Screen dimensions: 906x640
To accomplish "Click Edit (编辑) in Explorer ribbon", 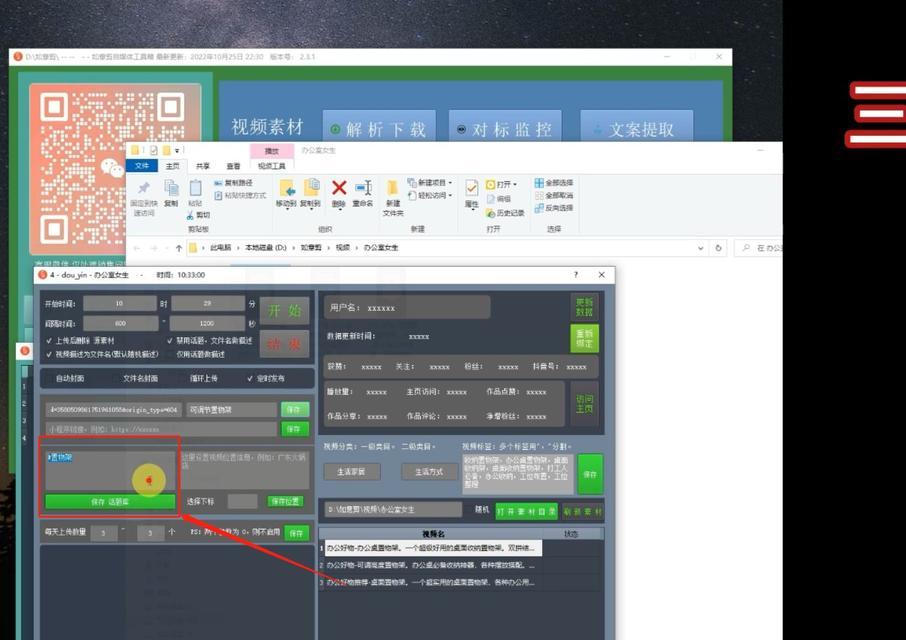I will (x=499, y=198).
